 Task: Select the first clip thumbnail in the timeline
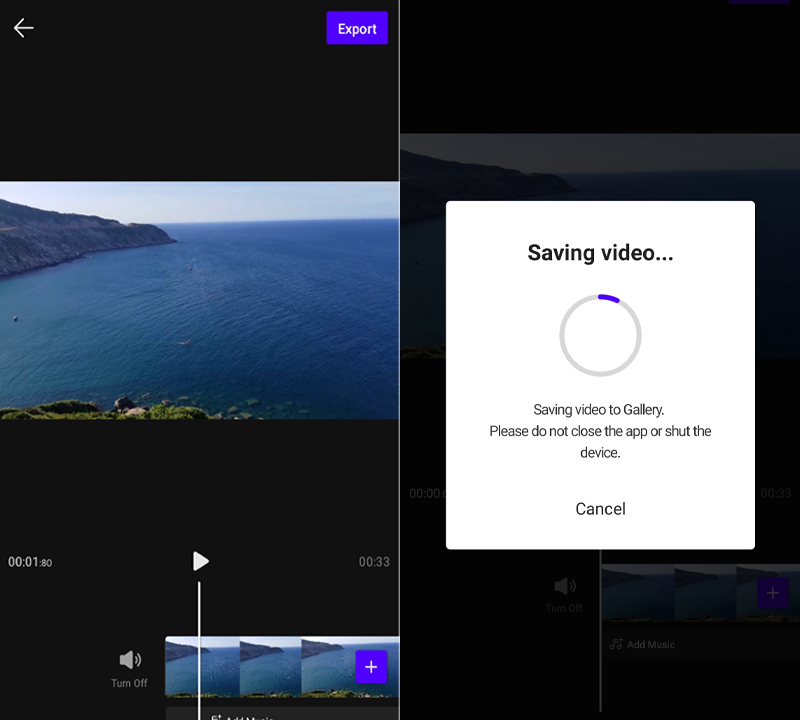(202, 666)
